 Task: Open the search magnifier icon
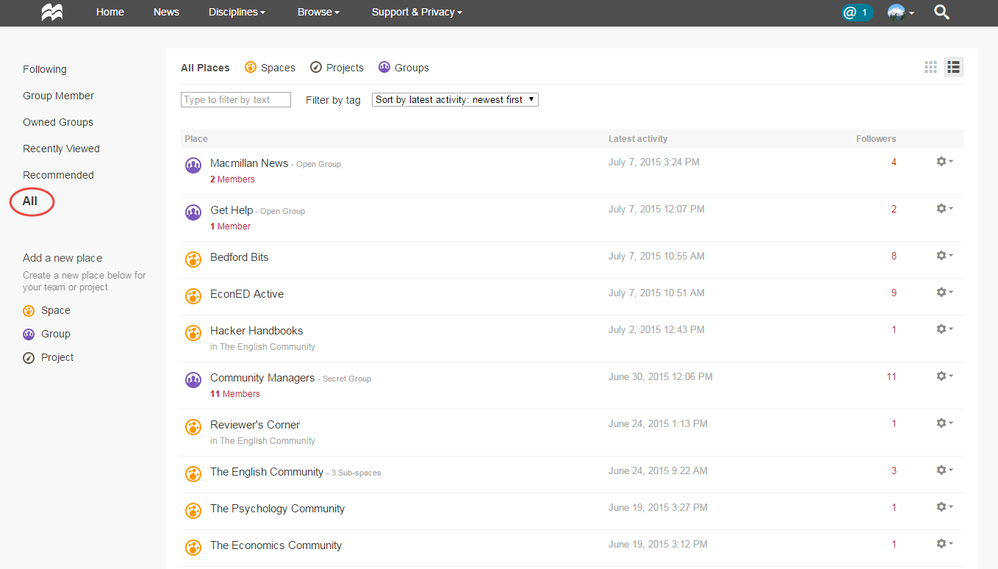941,12
